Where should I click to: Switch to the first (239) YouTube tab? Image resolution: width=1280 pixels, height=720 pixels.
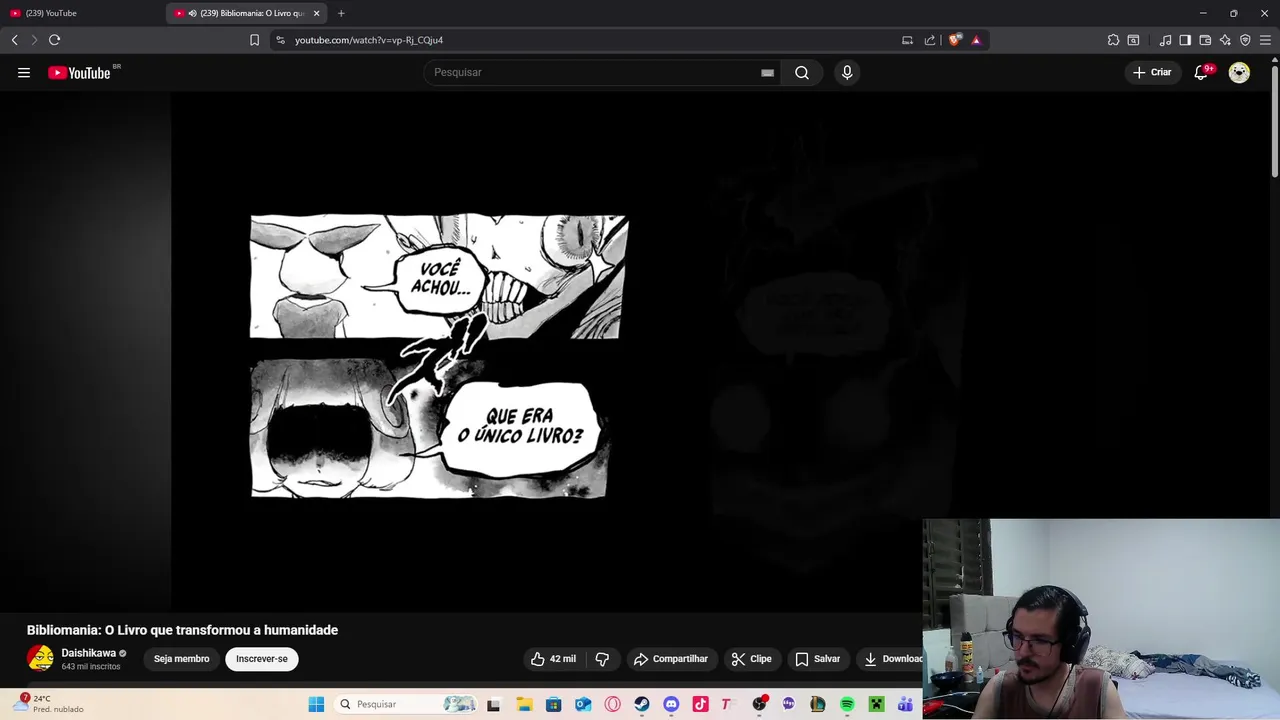80,13
